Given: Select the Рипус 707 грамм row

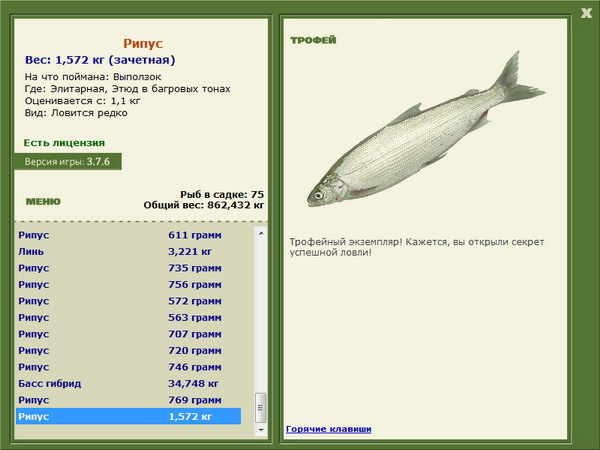Looking at the screenshot, I should point(129,334).
